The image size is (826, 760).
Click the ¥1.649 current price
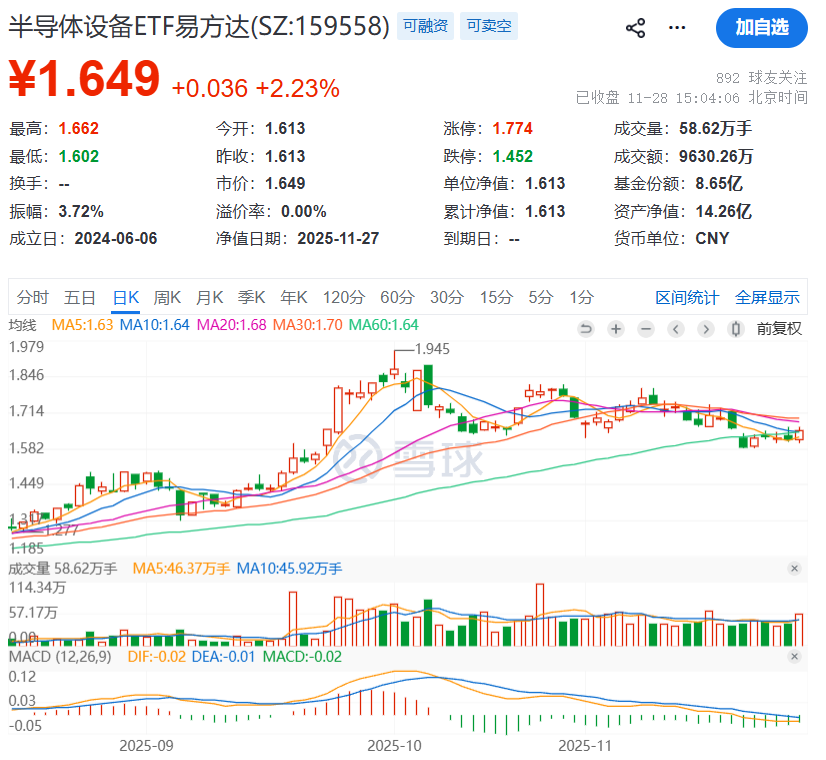point(84,79)
